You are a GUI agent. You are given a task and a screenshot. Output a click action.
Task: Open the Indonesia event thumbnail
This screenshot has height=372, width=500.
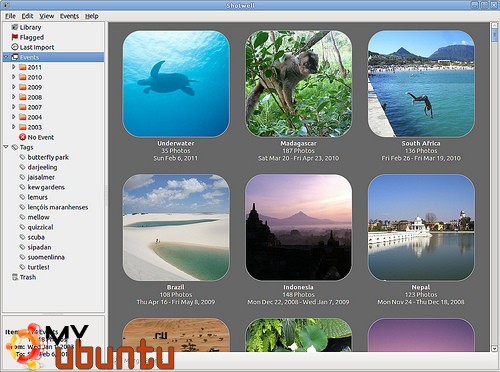pyautogui.click(x=298, y=227)
